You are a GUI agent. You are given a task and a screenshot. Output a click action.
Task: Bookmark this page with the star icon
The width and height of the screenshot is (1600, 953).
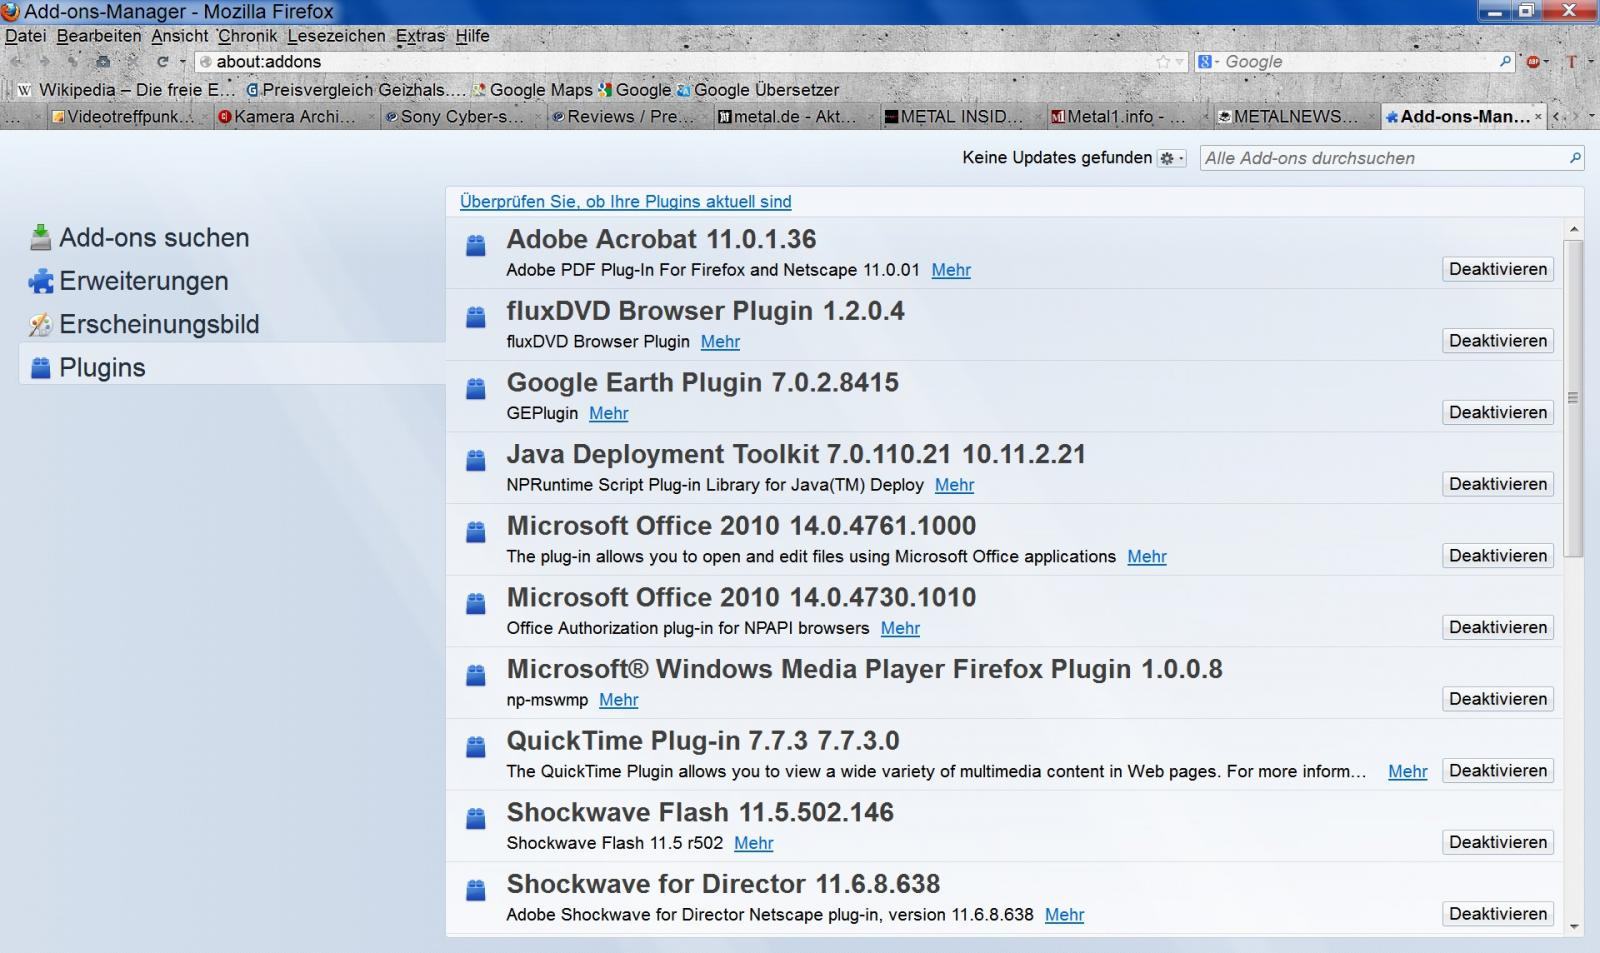point(1163,62)
